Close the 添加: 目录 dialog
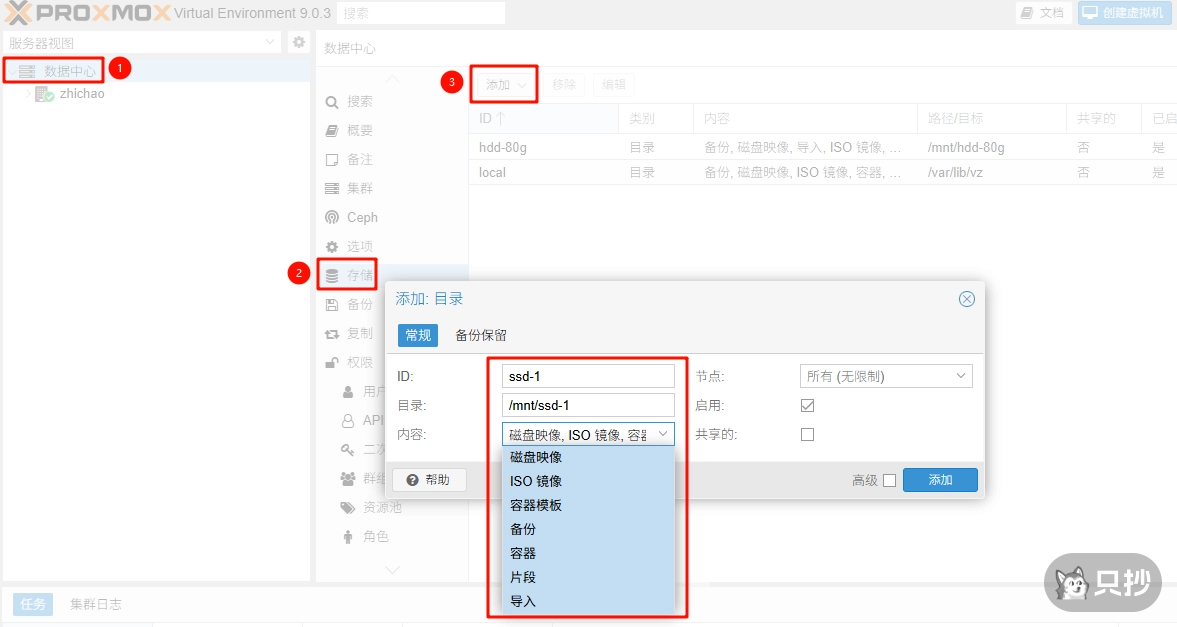The image size is (1177, 627). [966, 299]
